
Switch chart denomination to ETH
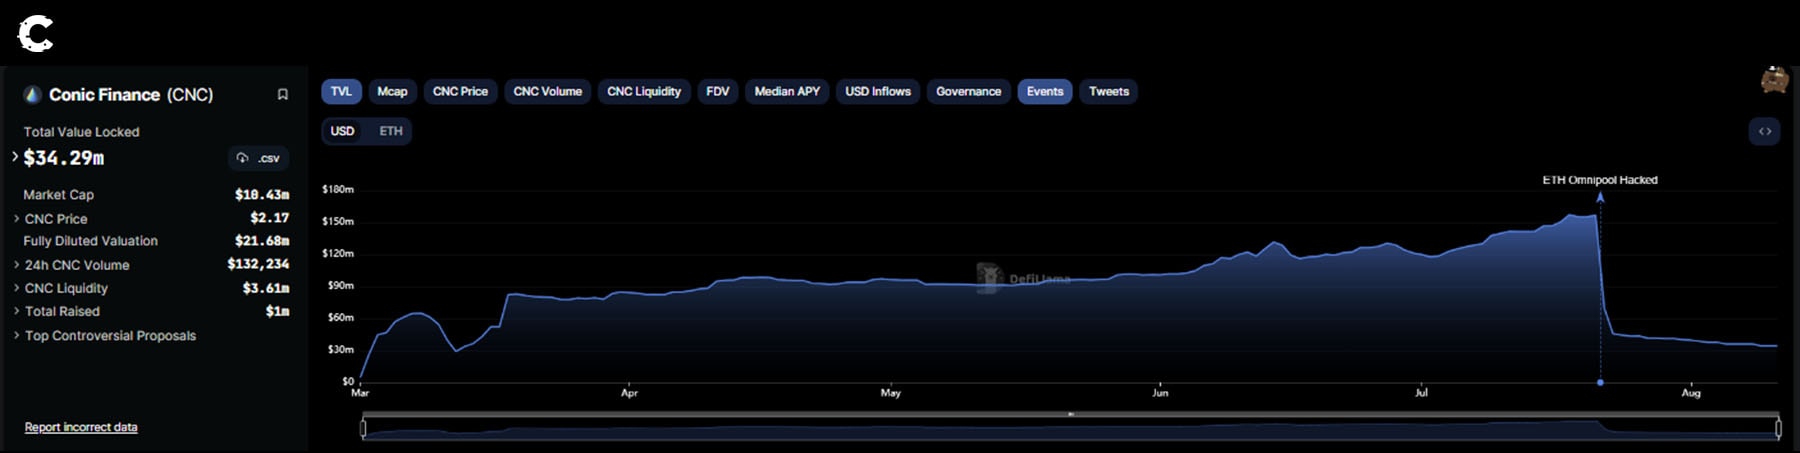point(391,131)
